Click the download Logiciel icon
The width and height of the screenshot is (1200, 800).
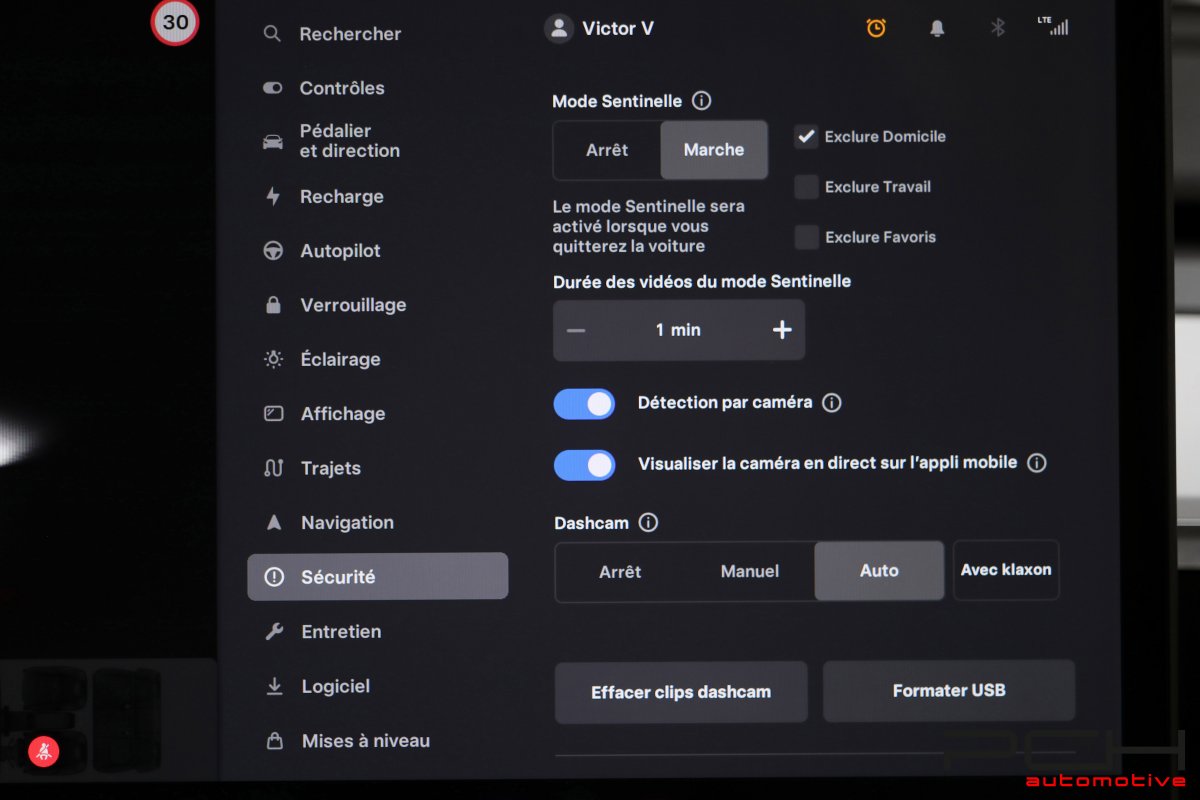(274, 686)
